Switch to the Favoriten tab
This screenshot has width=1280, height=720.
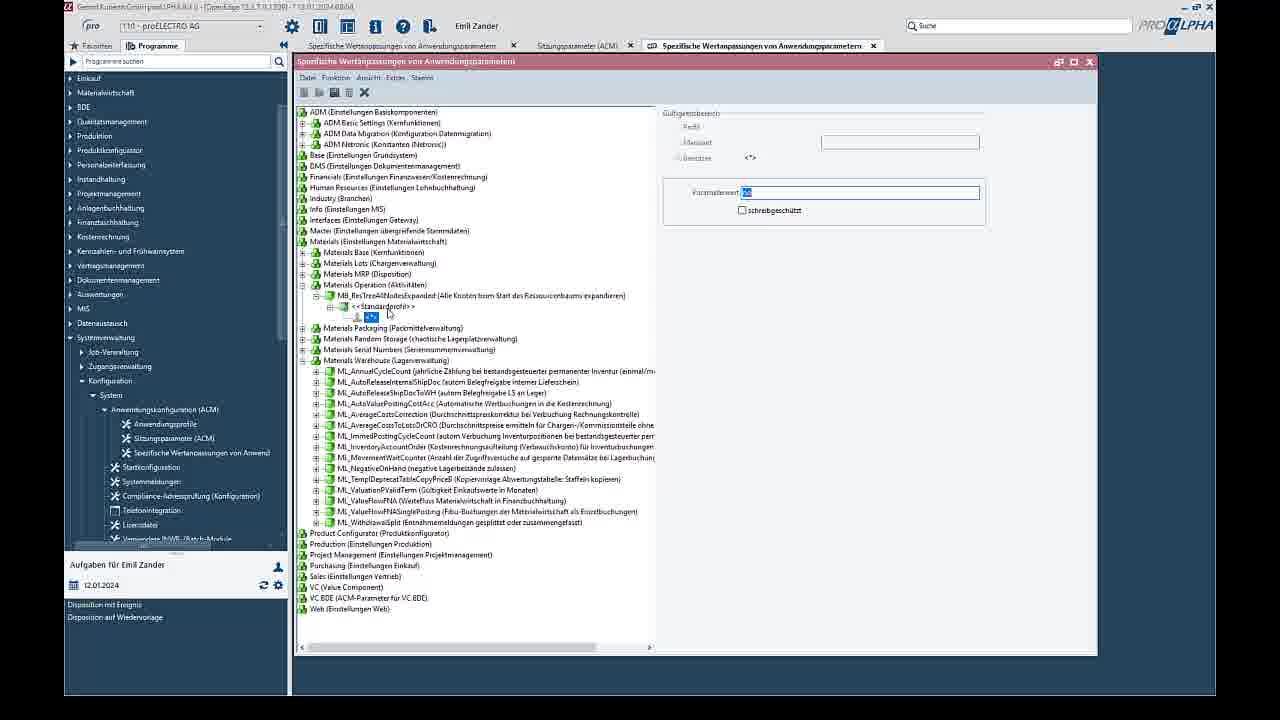(91, 46)
